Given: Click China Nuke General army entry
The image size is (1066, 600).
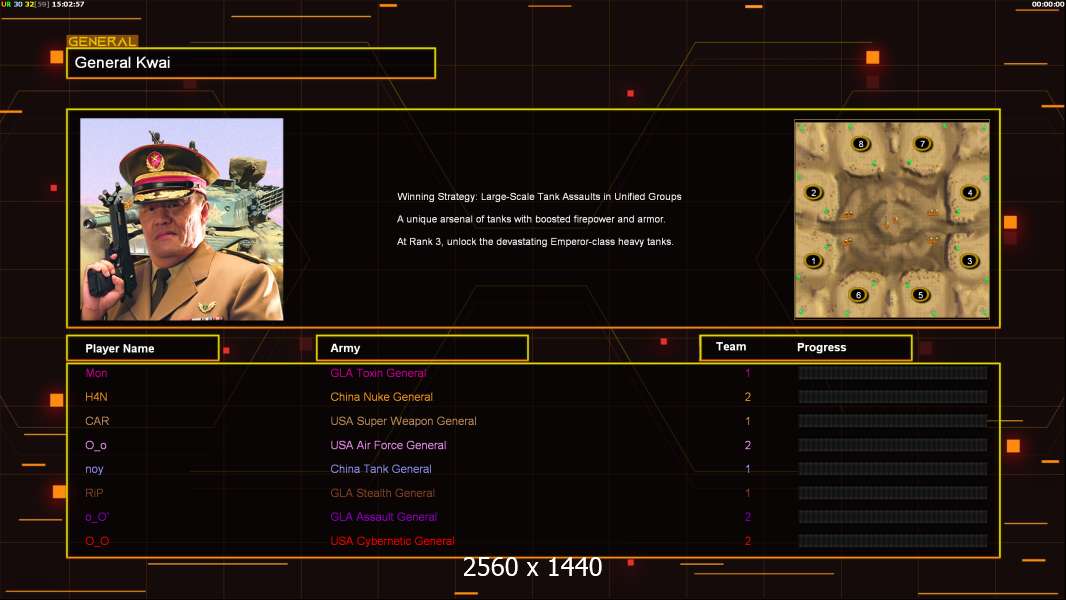Looking at the screenshot, I should (381, 397).
